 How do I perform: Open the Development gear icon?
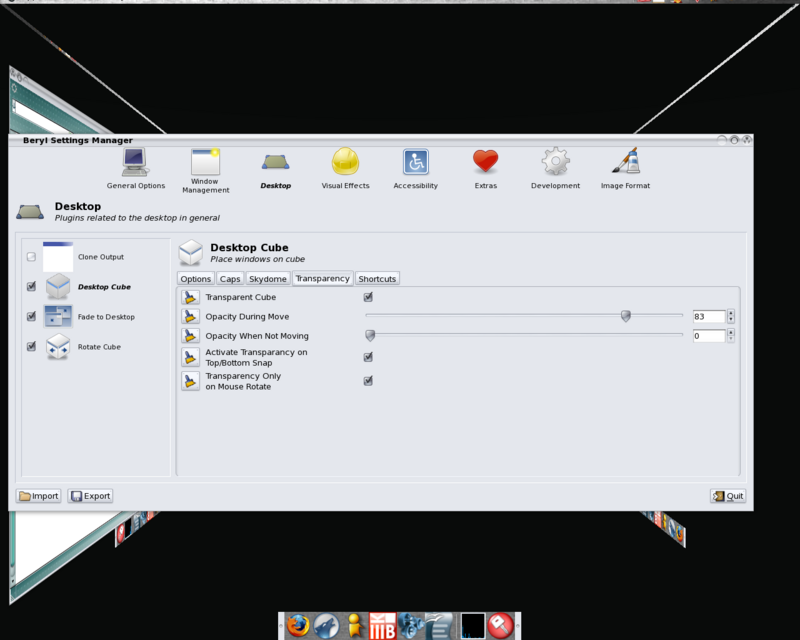(x=556, y=162)
